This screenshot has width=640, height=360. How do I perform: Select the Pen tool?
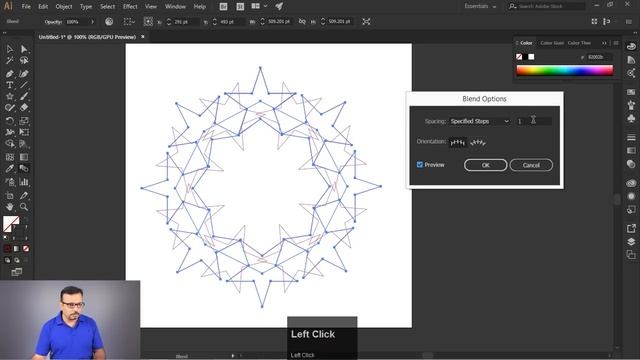point(9,74)
